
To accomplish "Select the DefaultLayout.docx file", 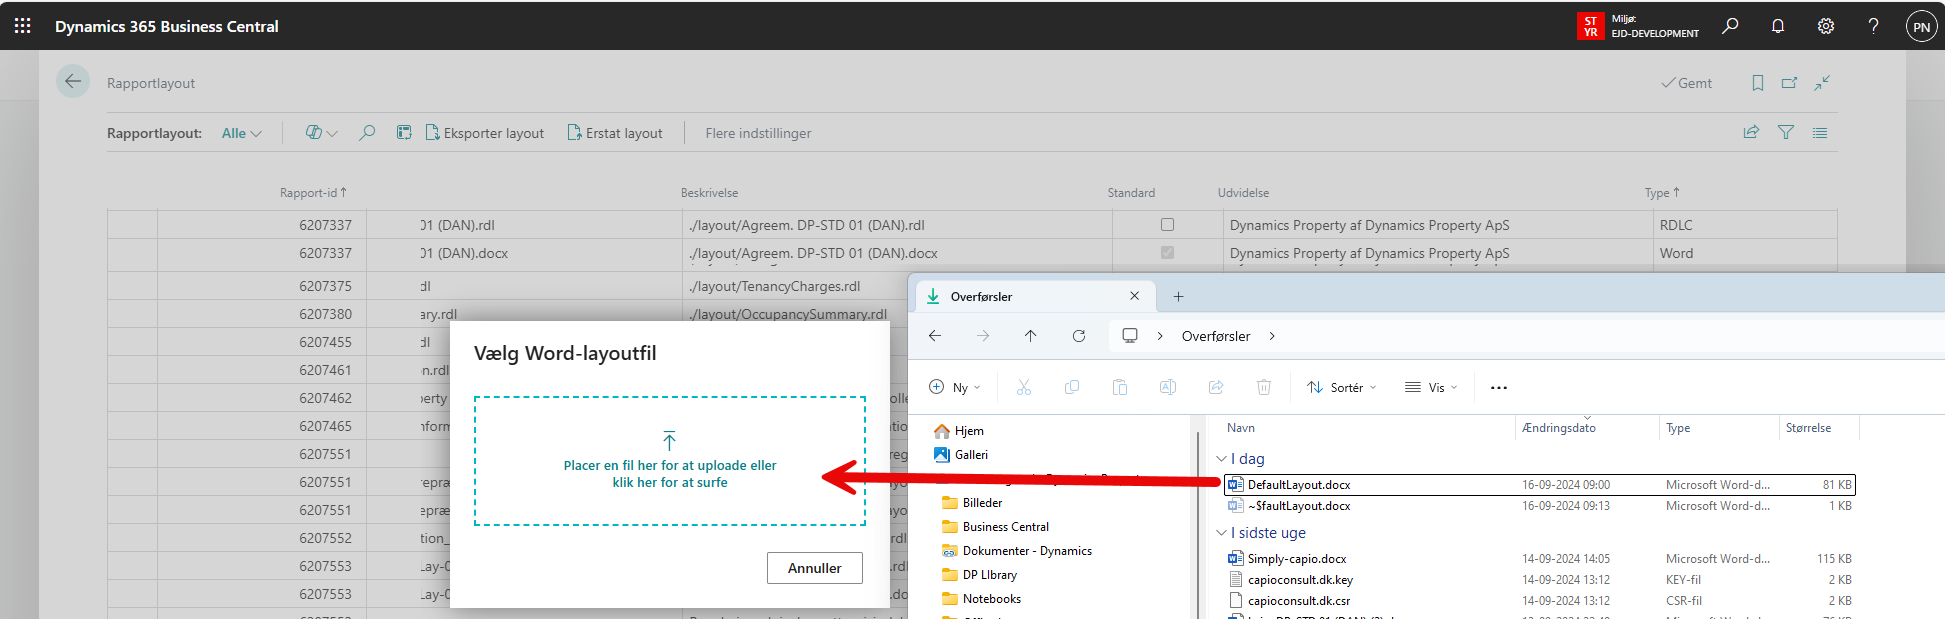I will [1540, 485].
